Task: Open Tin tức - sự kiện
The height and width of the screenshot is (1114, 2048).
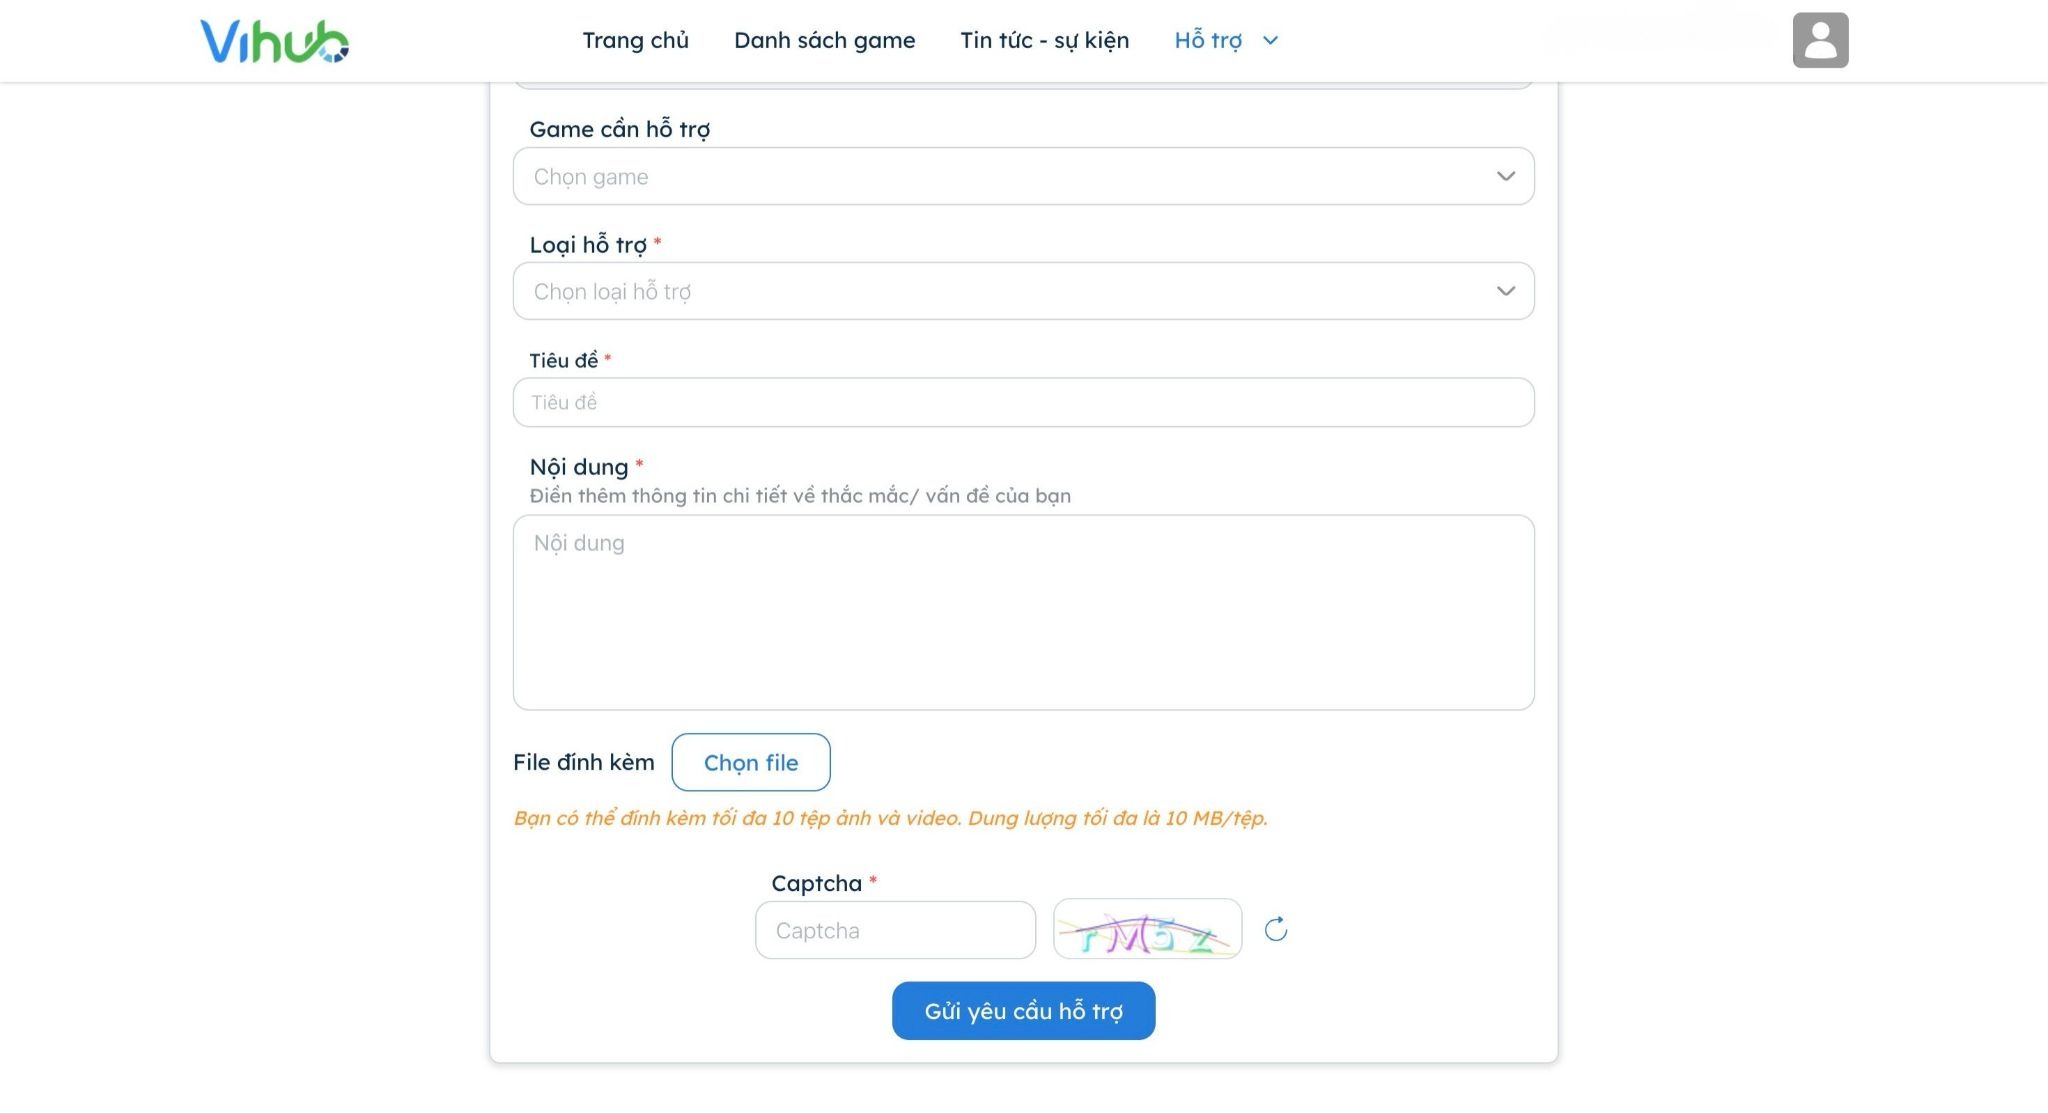Action: 1045,41
